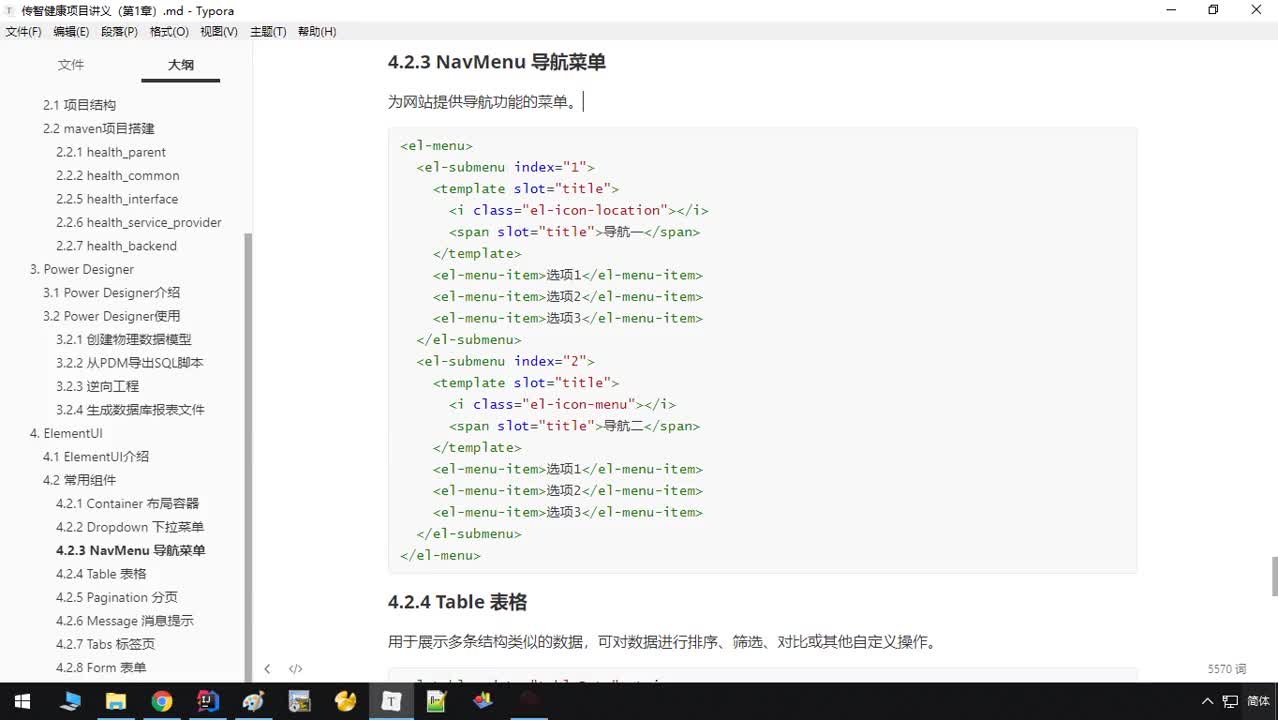Click the 5570 词 word count status
The width and height of the screenshot is (1278, 720).
click(x=1227, y=669)
